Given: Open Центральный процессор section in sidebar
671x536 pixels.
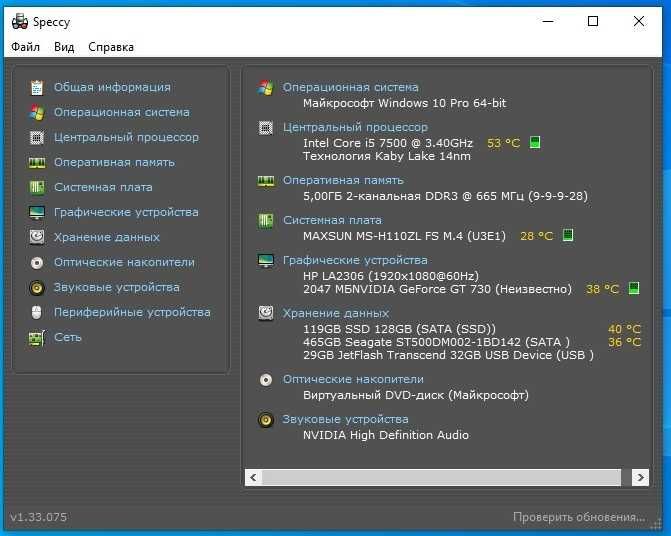Looking at the screenshot, I should (x=126, y=137).
